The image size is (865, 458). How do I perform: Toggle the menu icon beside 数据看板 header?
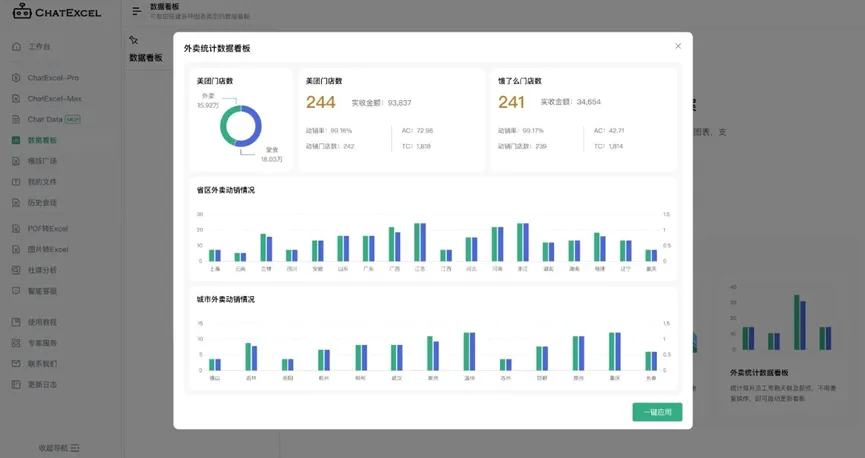point(137,11)
